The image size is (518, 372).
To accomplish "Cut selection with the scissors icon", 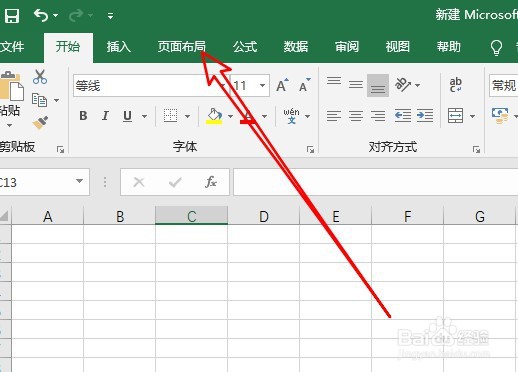I will [40, 77].
